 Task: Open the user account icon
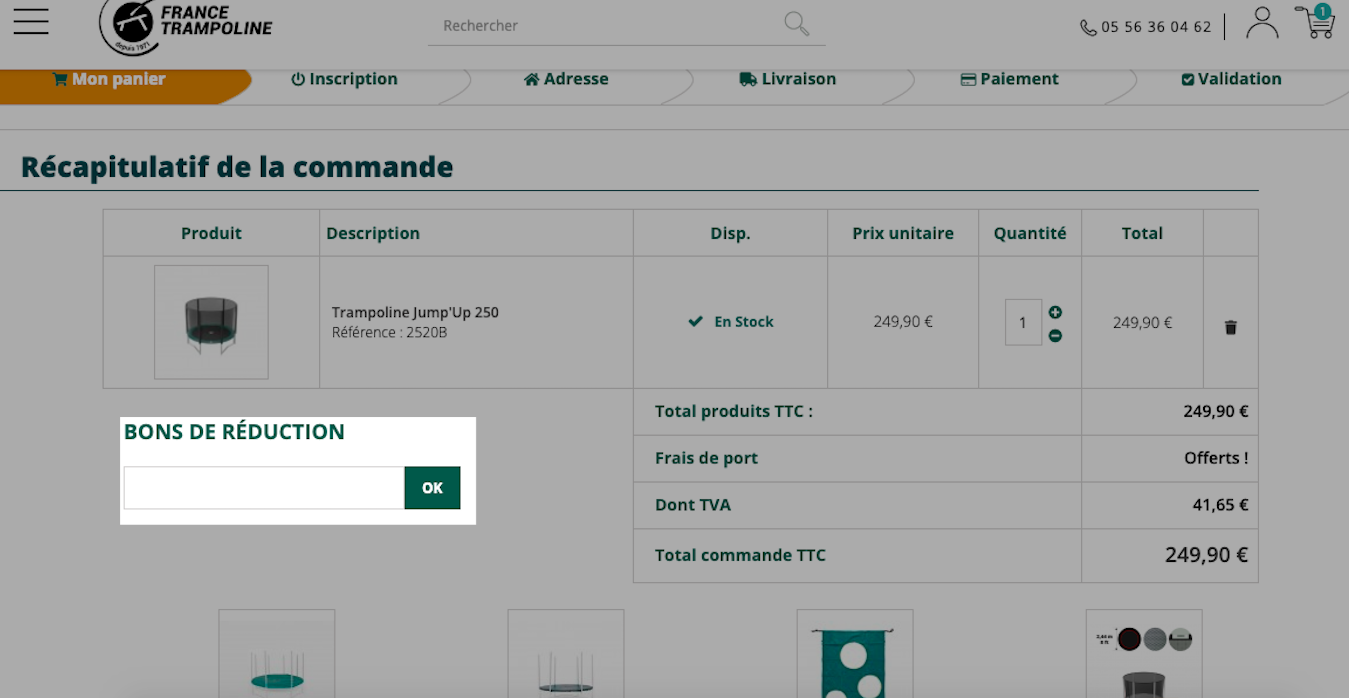coord(1262,22)
